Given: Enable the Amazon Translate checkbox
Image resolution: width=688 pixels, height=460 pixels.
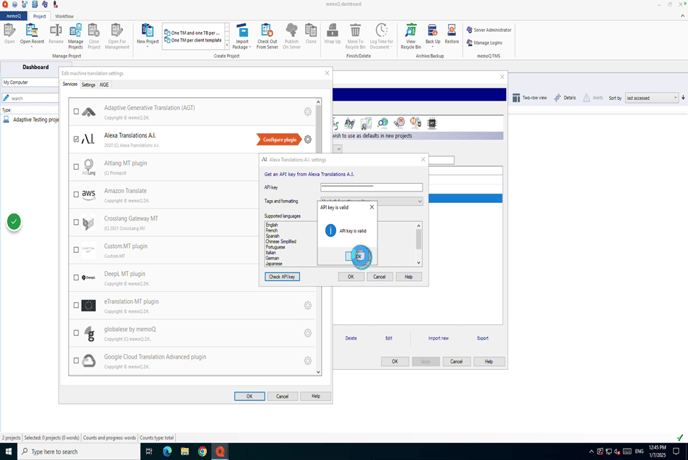Looking at the screenshot, I should click(x=76, y=194).
